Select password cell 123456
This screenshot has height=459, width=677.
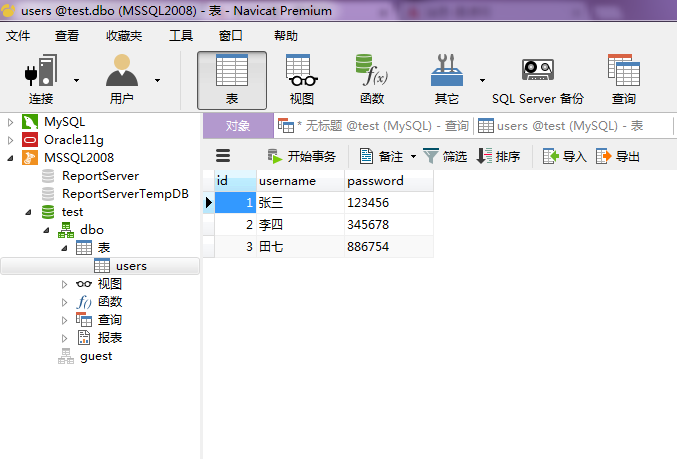coord(389,203)
